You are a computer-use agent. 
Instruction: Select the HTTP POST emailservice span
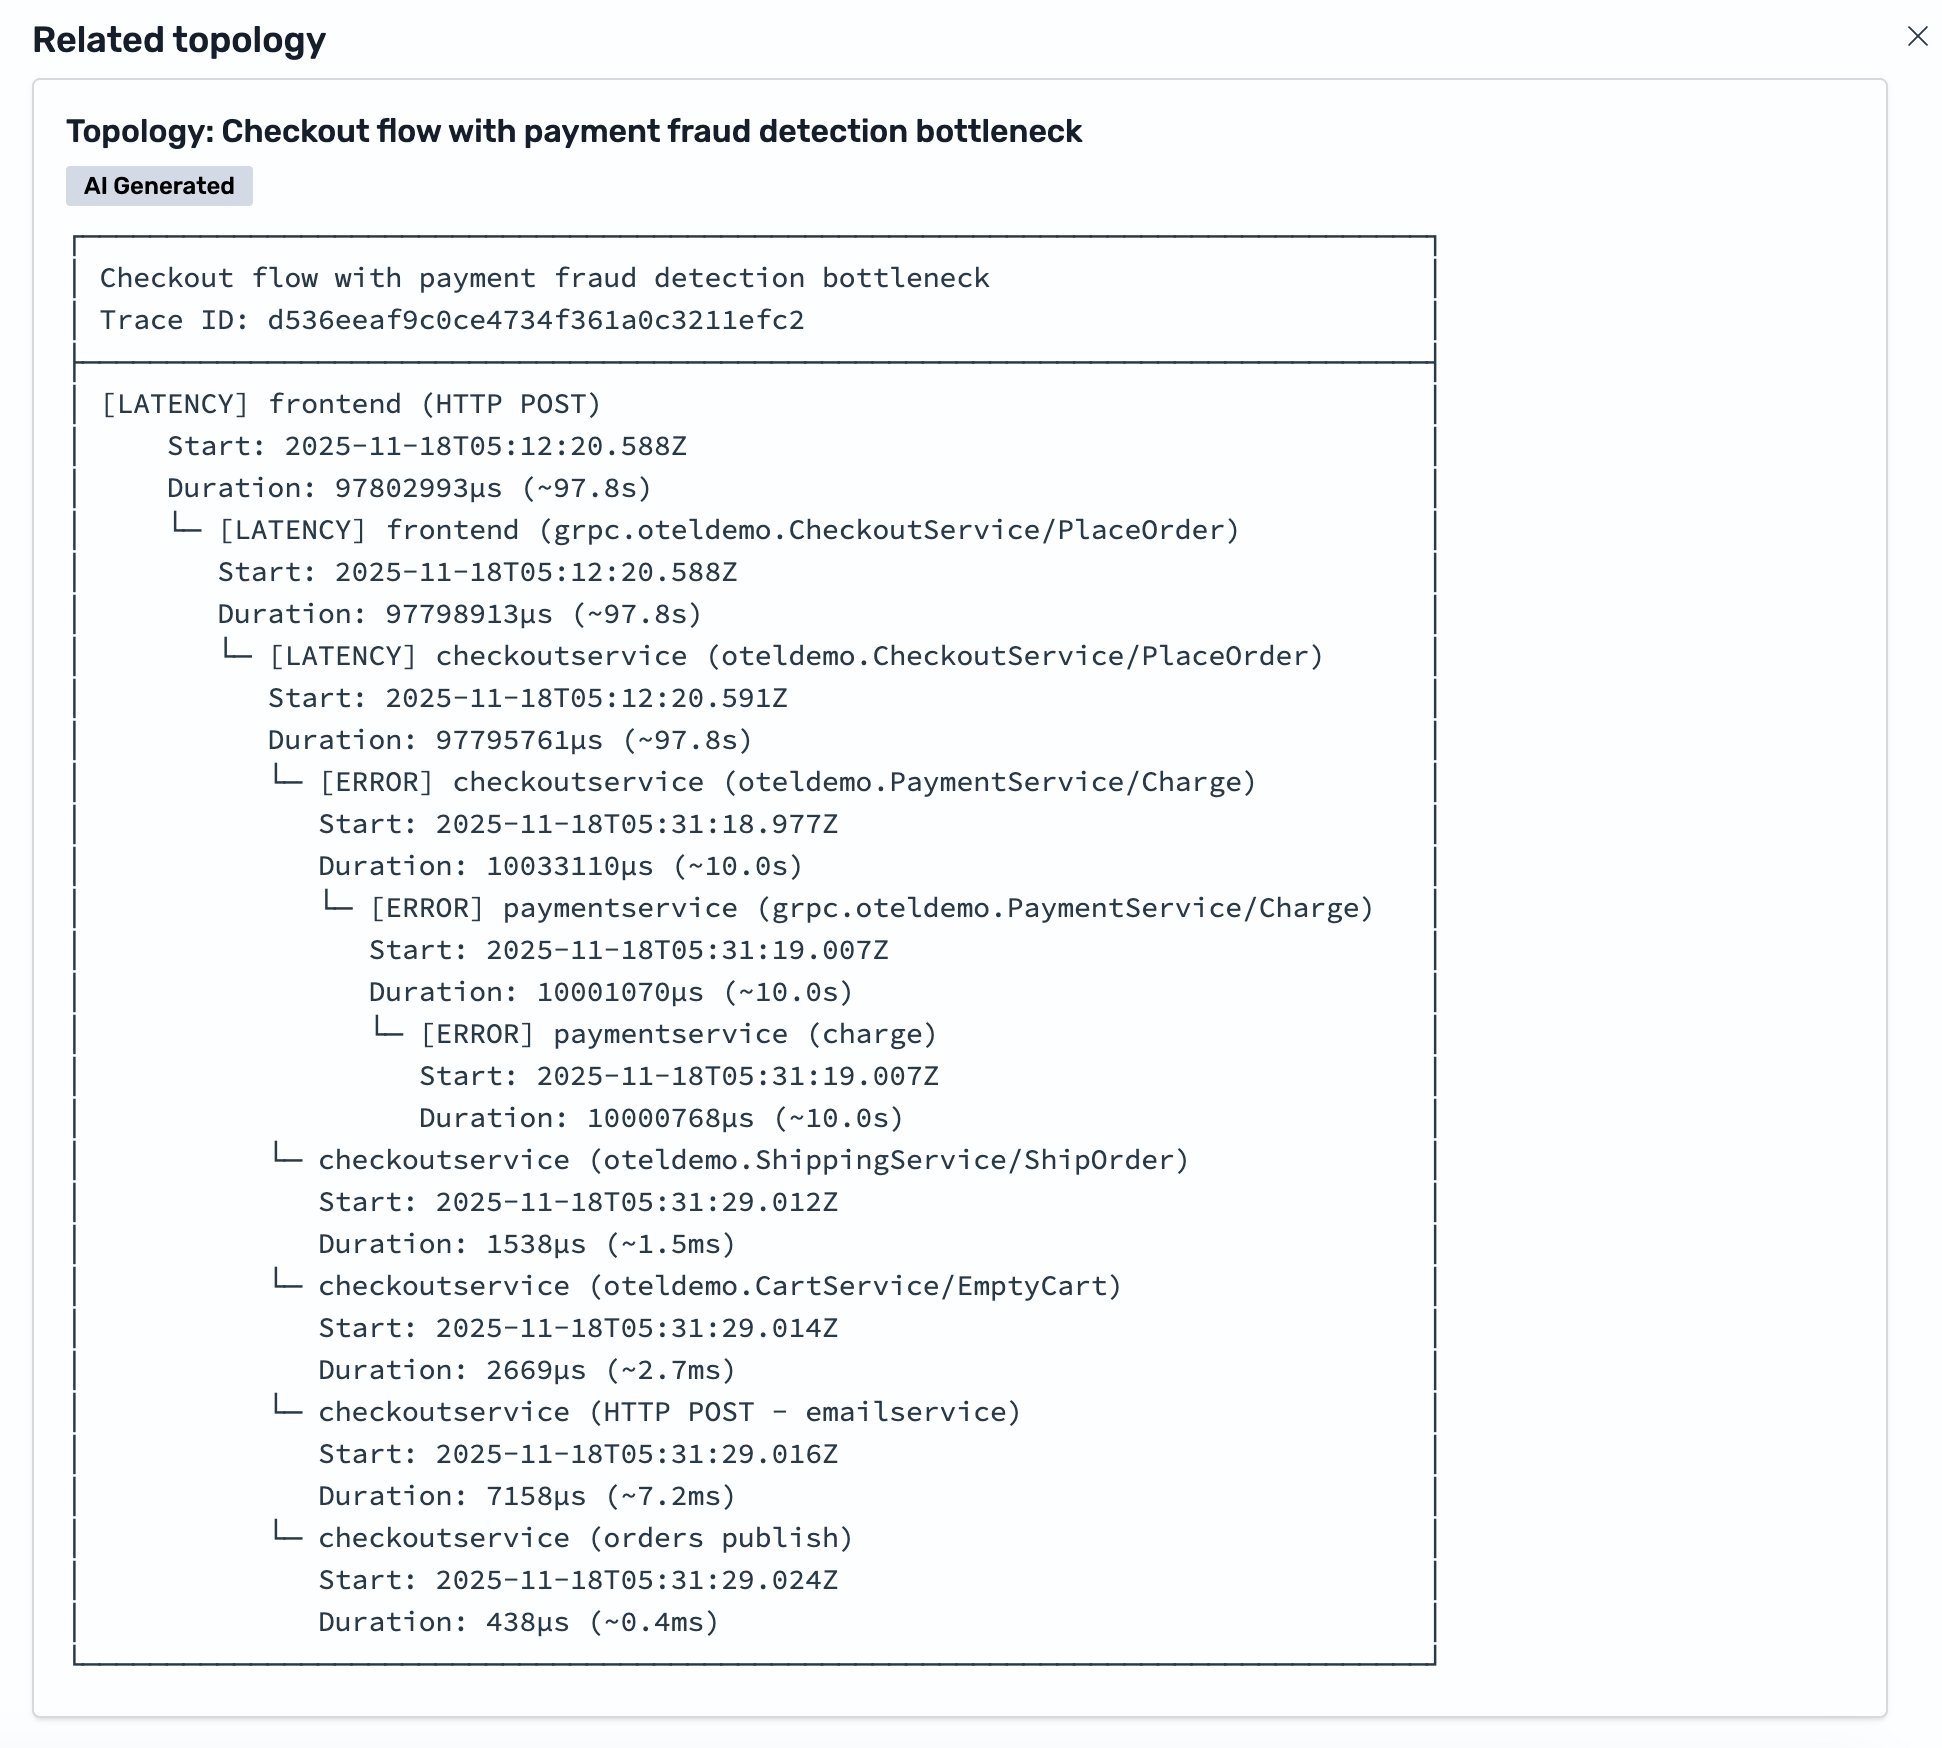[x=669, y=1412]
